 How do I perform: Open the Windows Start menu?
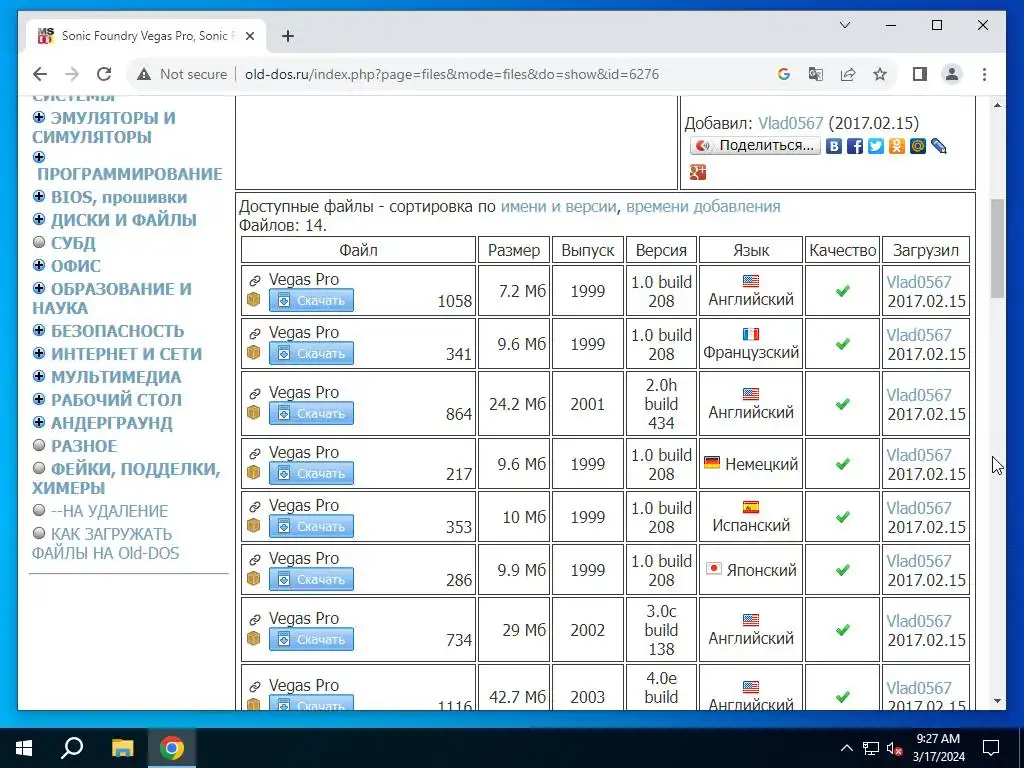pyautogui.click(x=24, y=748)
